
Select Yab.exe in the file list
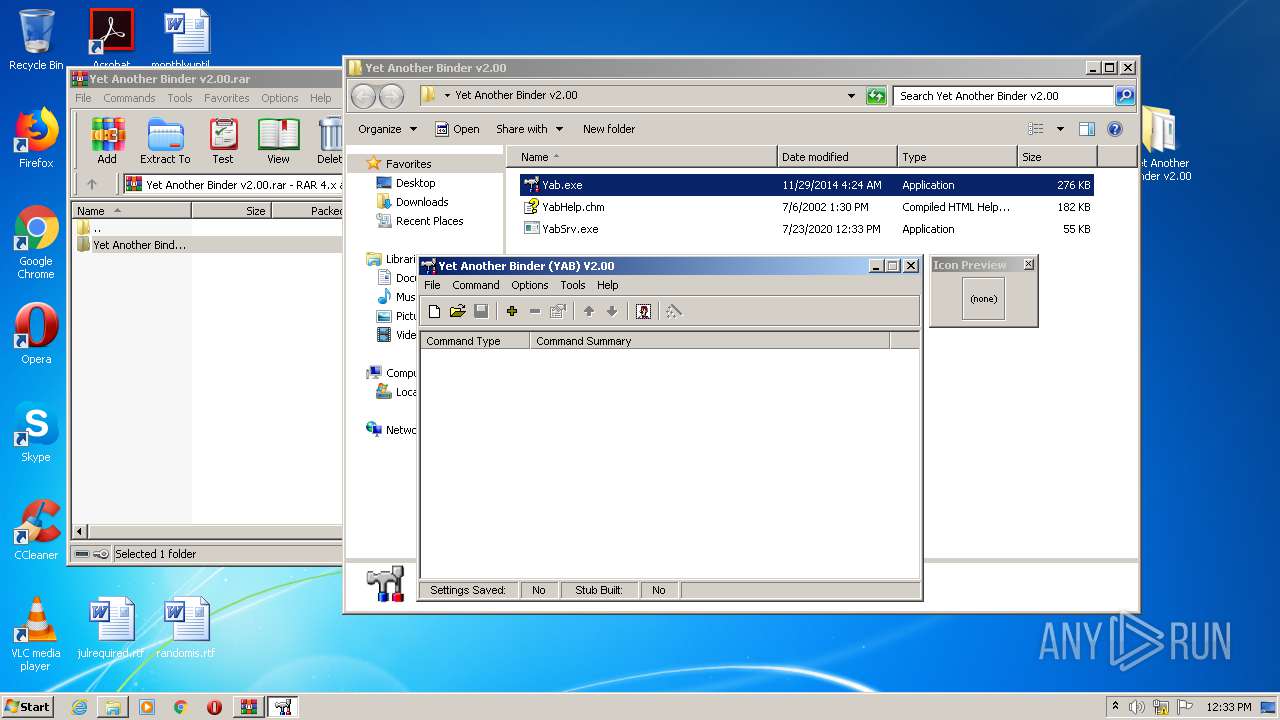[x=807, y=185]
